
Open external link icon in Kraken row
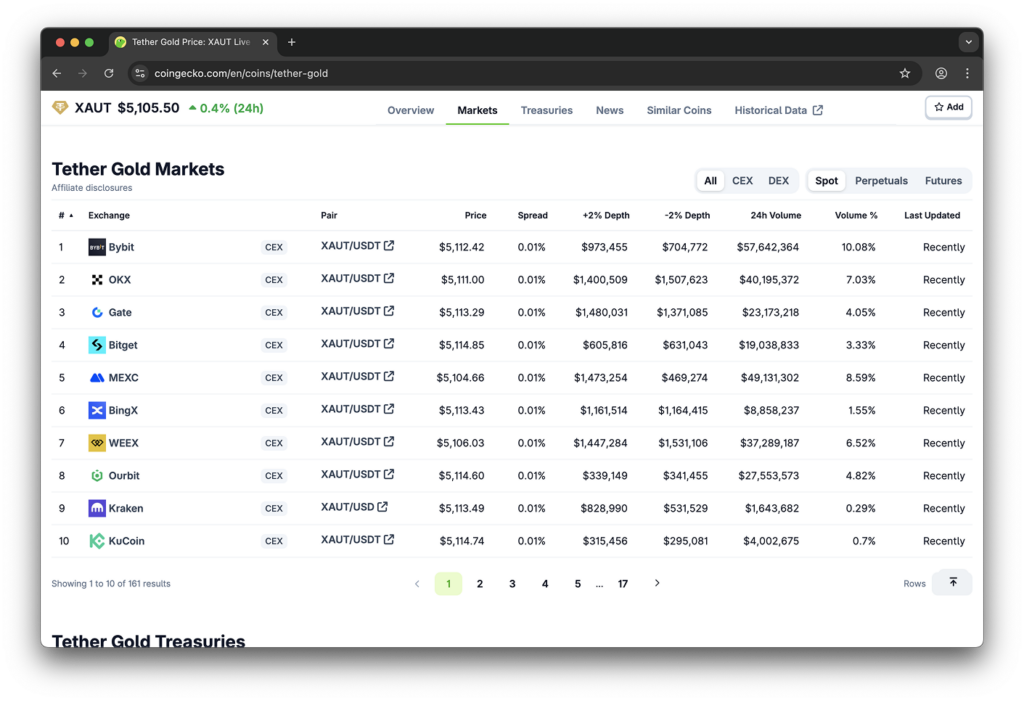pyautogui.click(x=383, y=507)
